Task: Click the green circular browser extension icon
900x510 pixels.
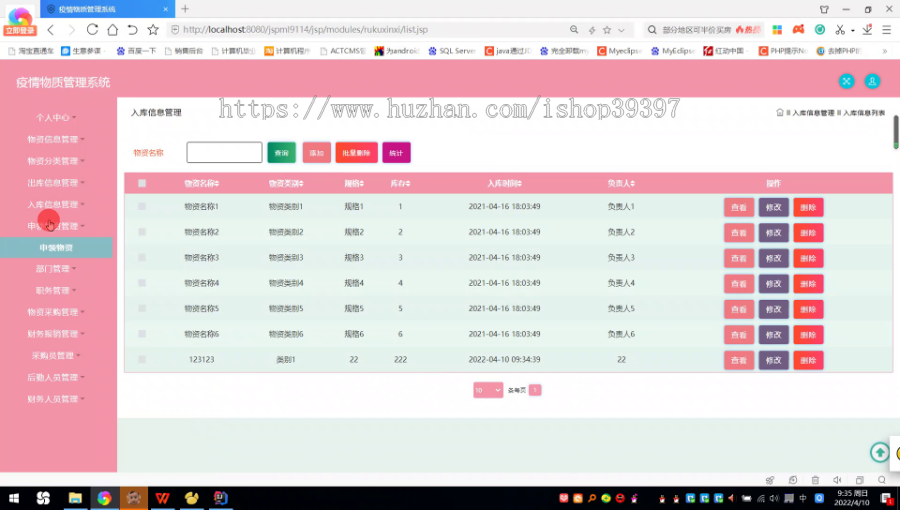Action: pyautogui.click(x=820, y=29)
